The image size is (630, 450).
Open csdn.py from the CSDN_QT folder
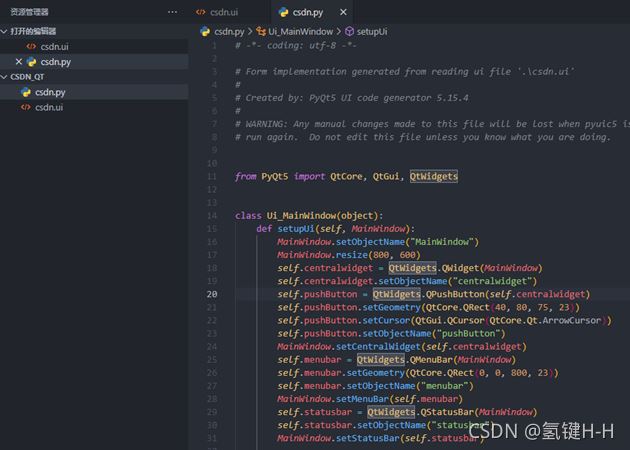click(x=50, y=92)
